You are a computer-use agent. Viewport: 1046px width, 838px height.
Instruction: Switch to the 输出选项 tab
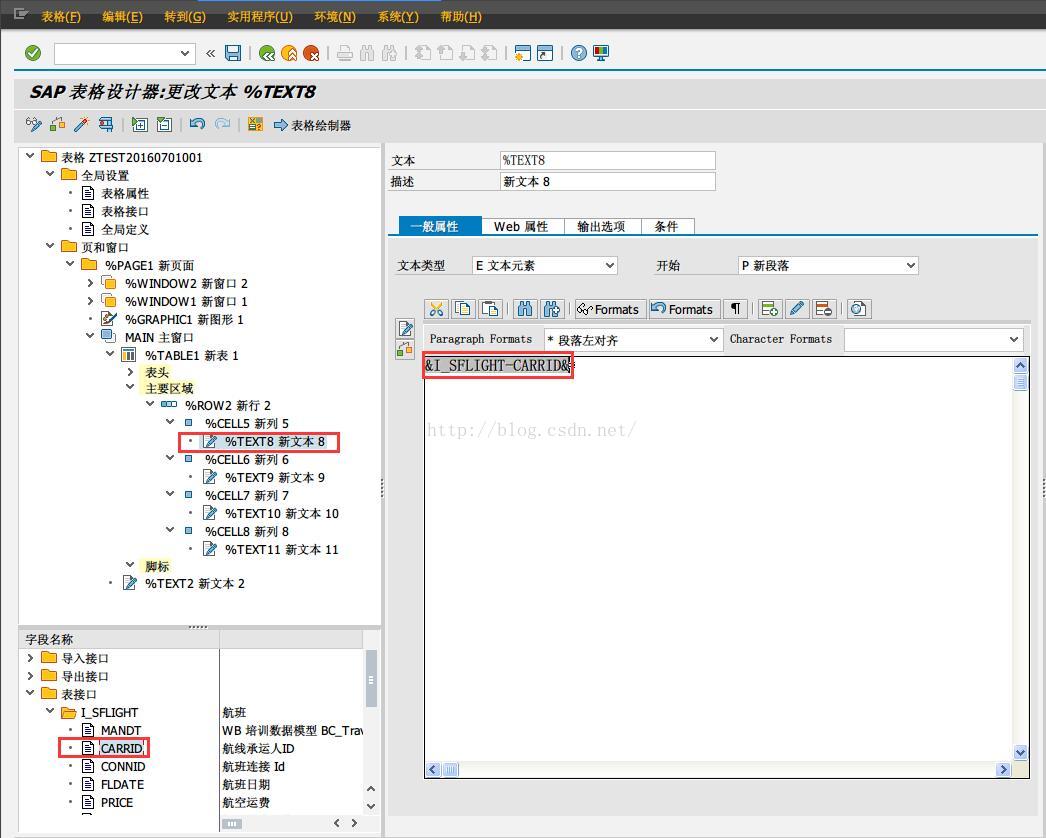(602, 226)
